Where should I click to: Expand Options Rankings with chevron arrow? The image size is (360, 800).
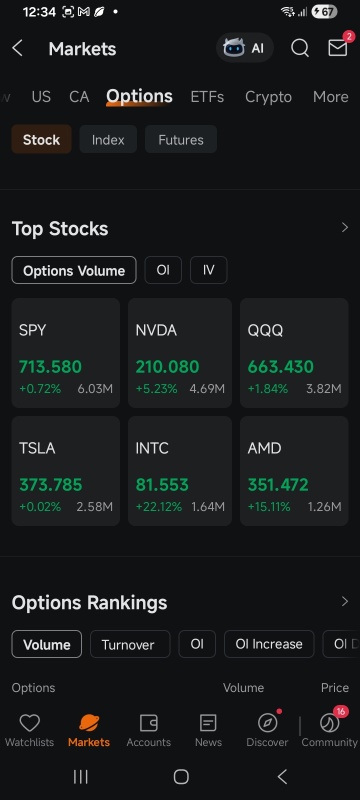345,602
